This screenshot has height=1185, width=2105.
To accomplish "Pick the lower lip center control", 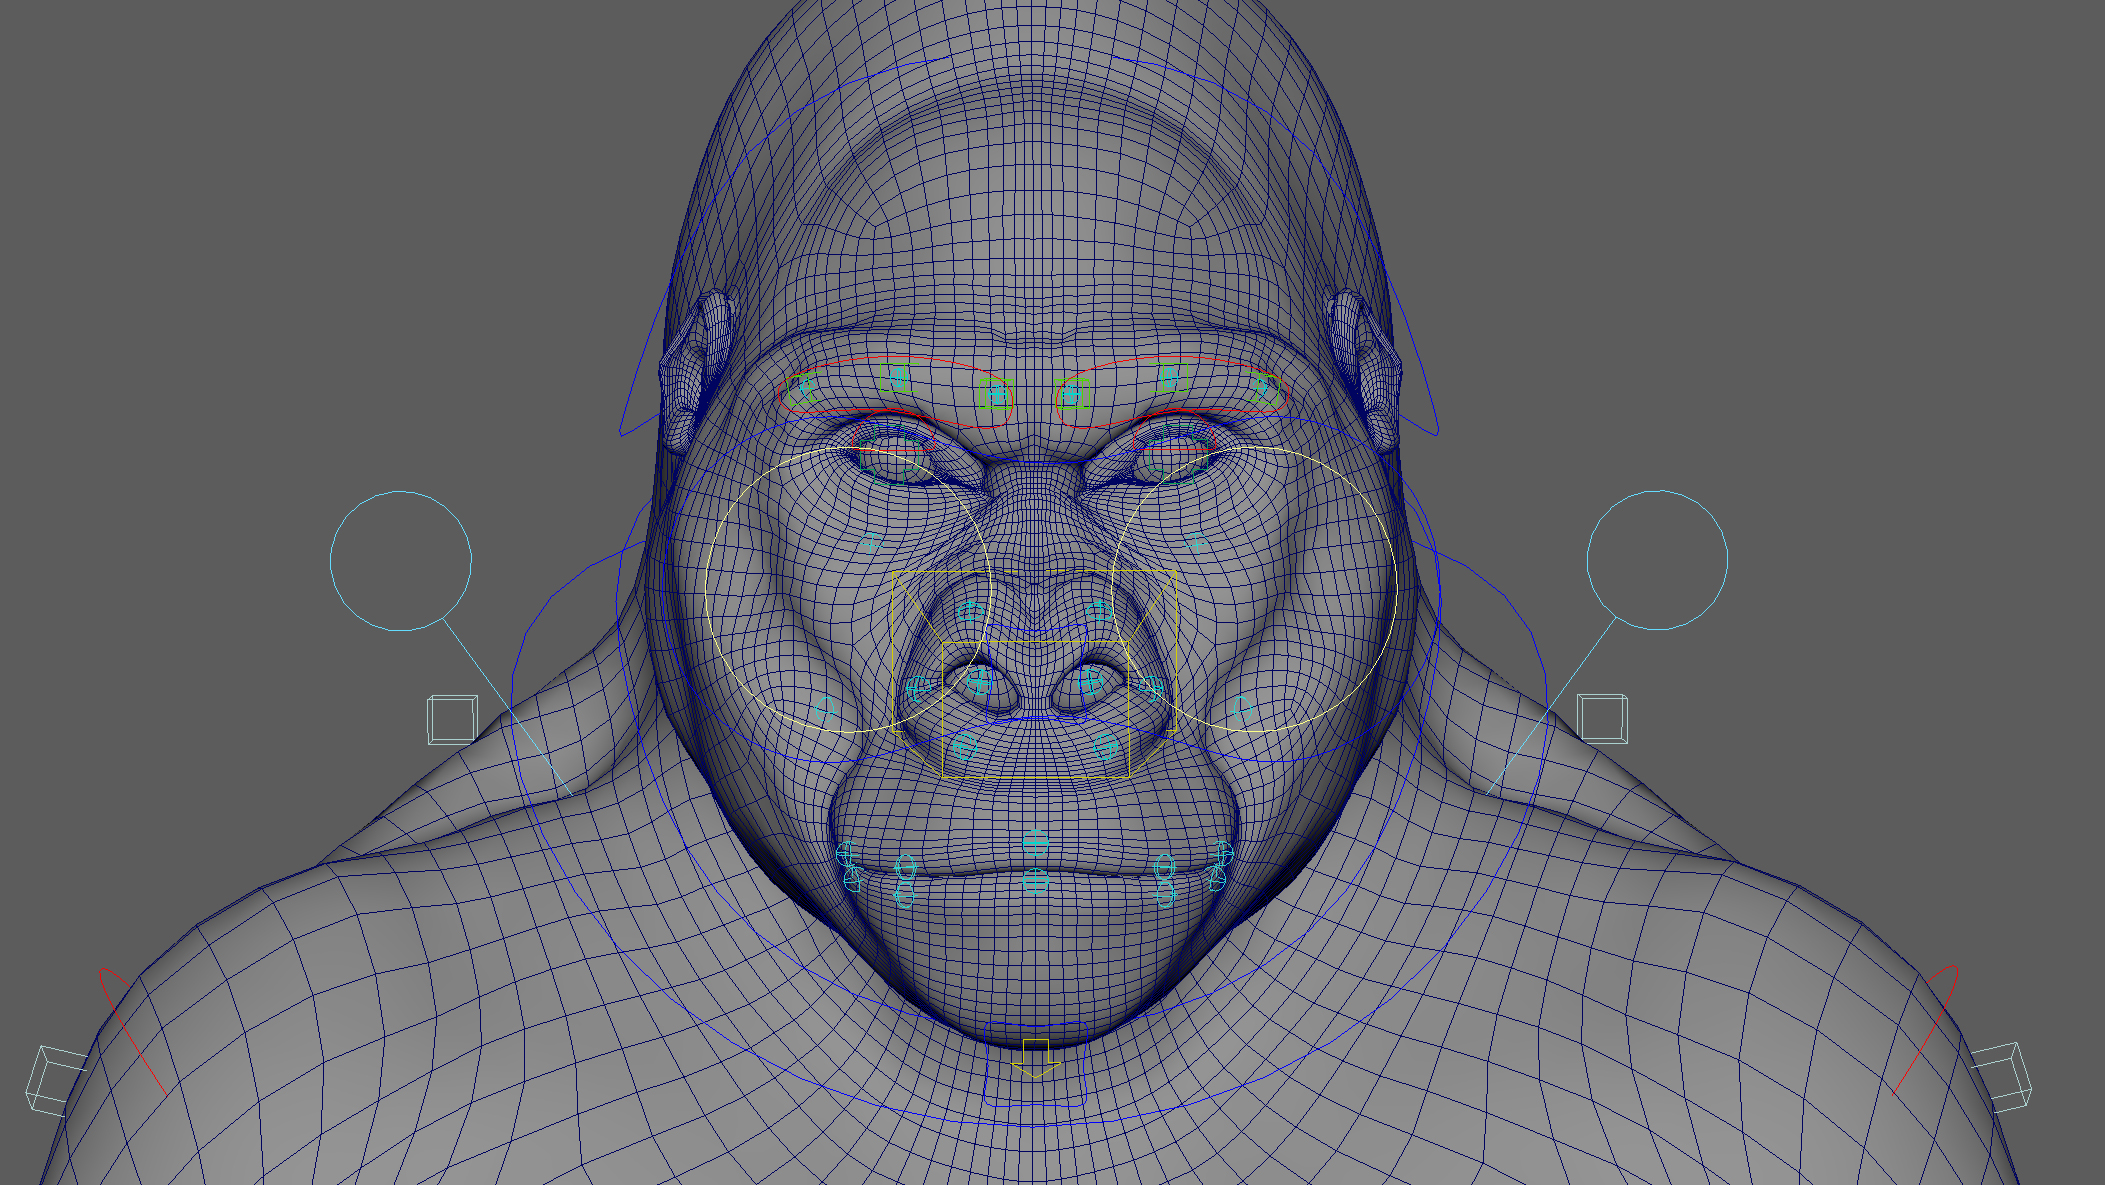I will [1036, 882].
